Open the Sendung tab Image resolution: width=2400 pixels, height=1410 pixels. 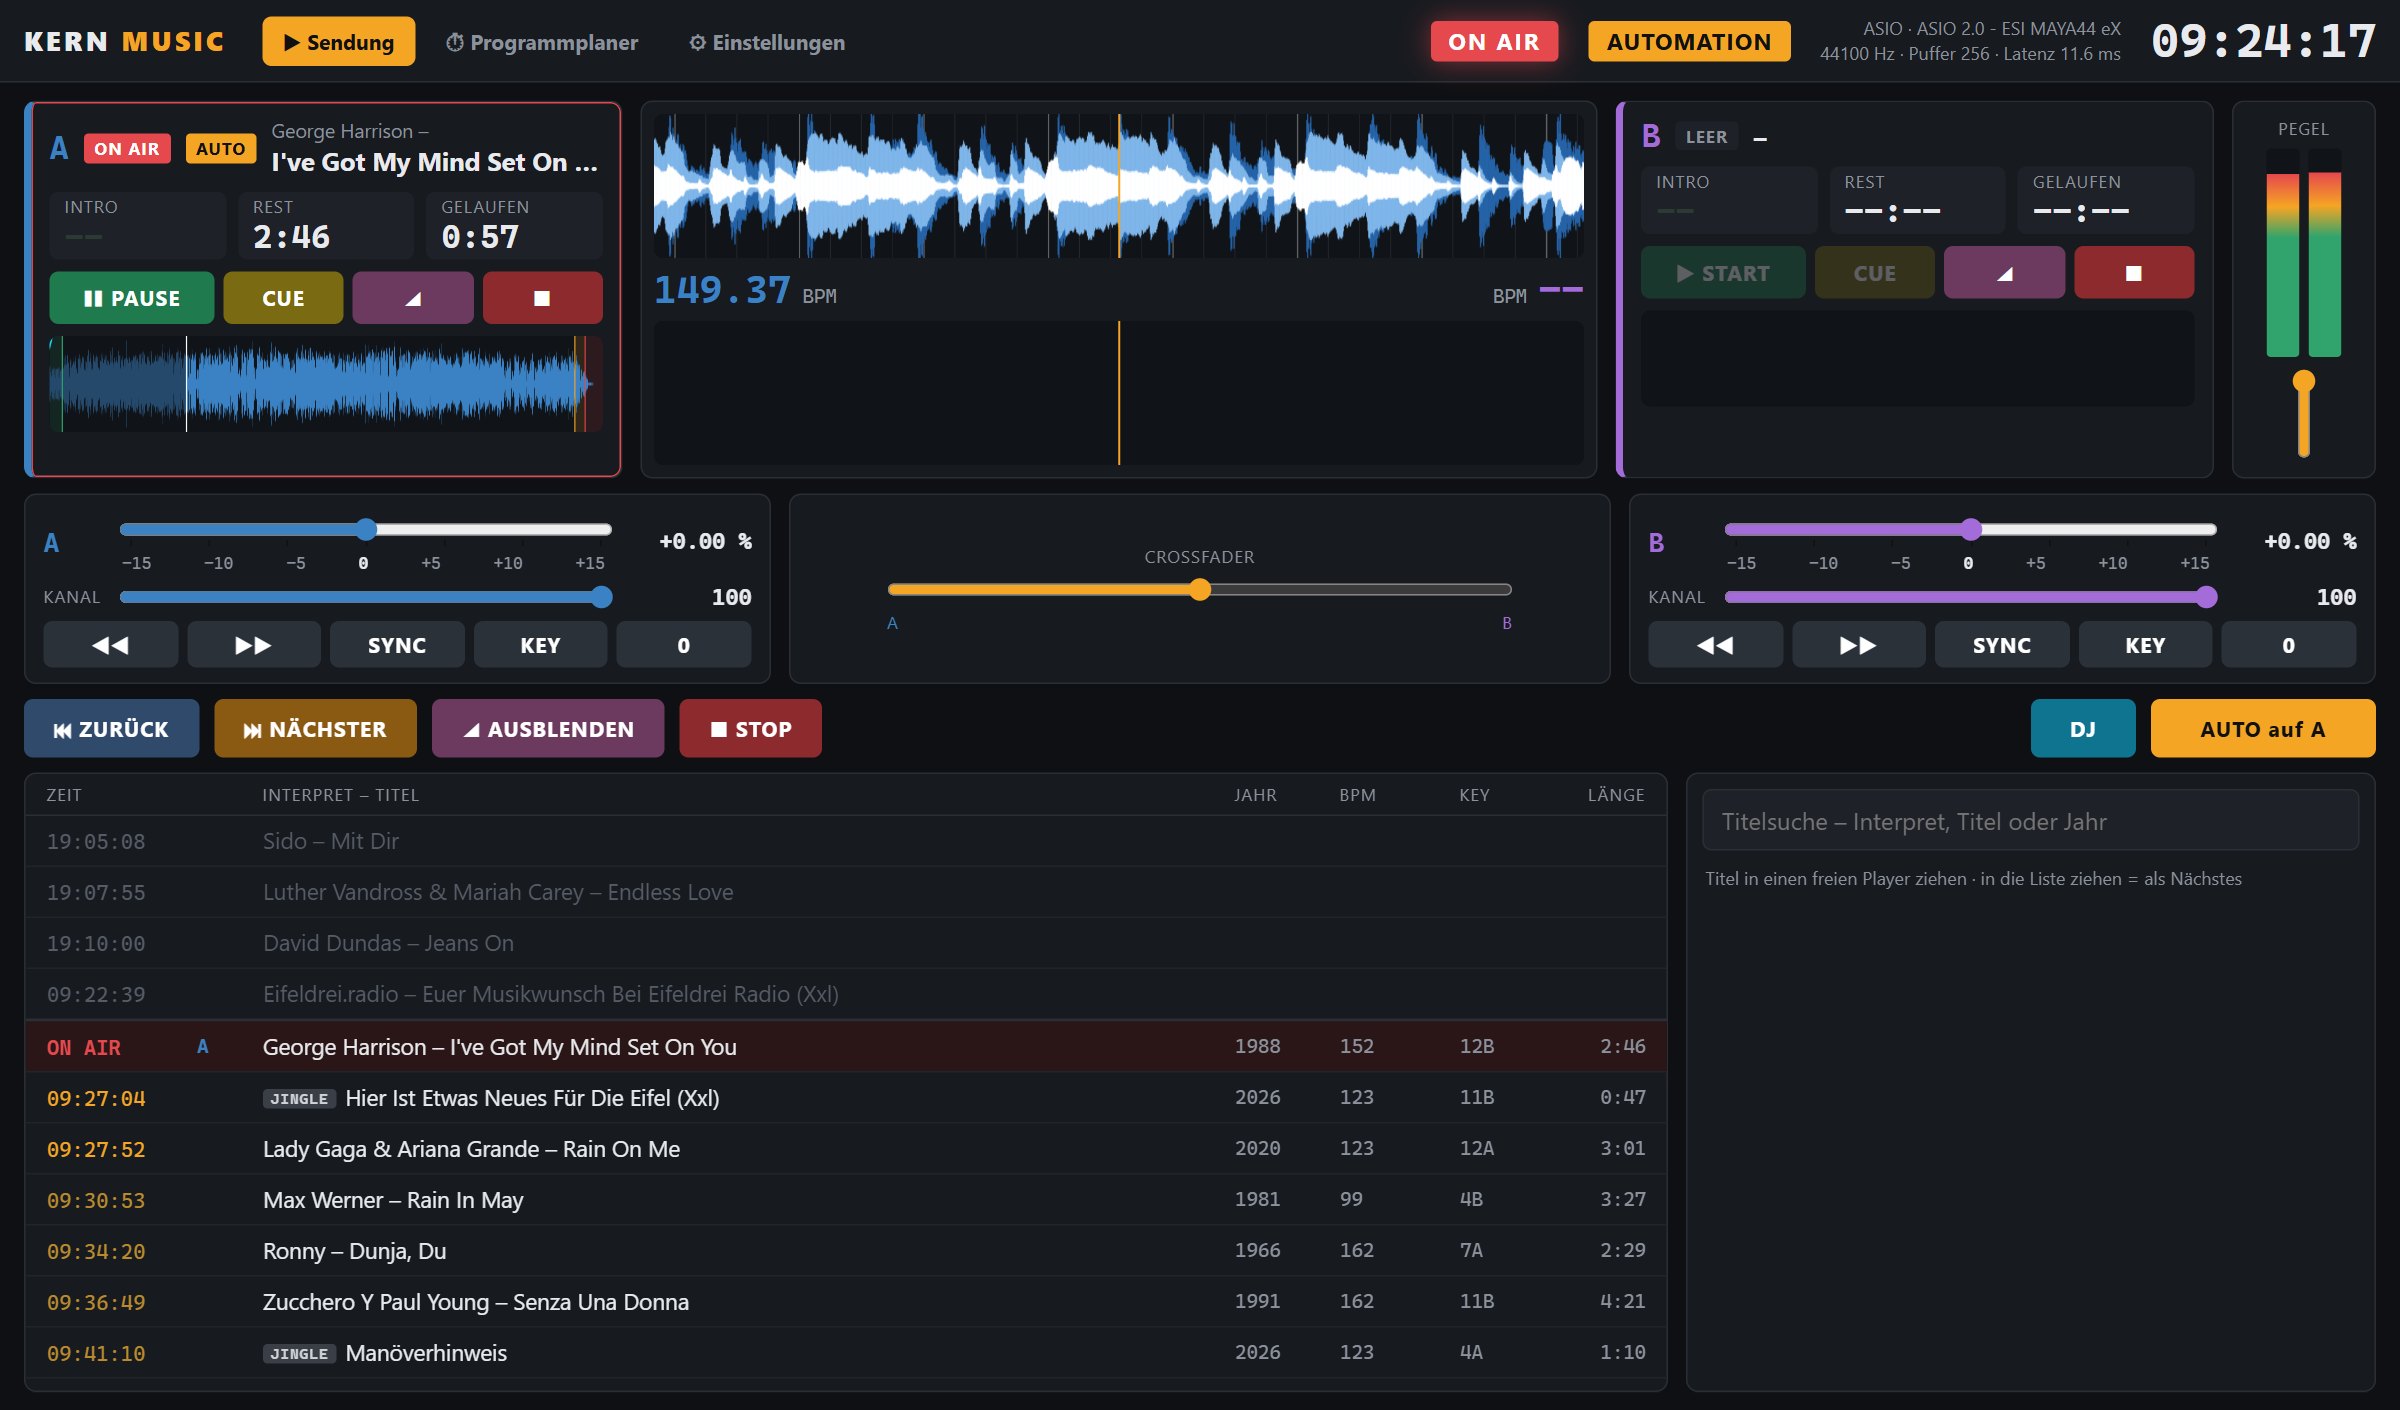pos(339,42)
